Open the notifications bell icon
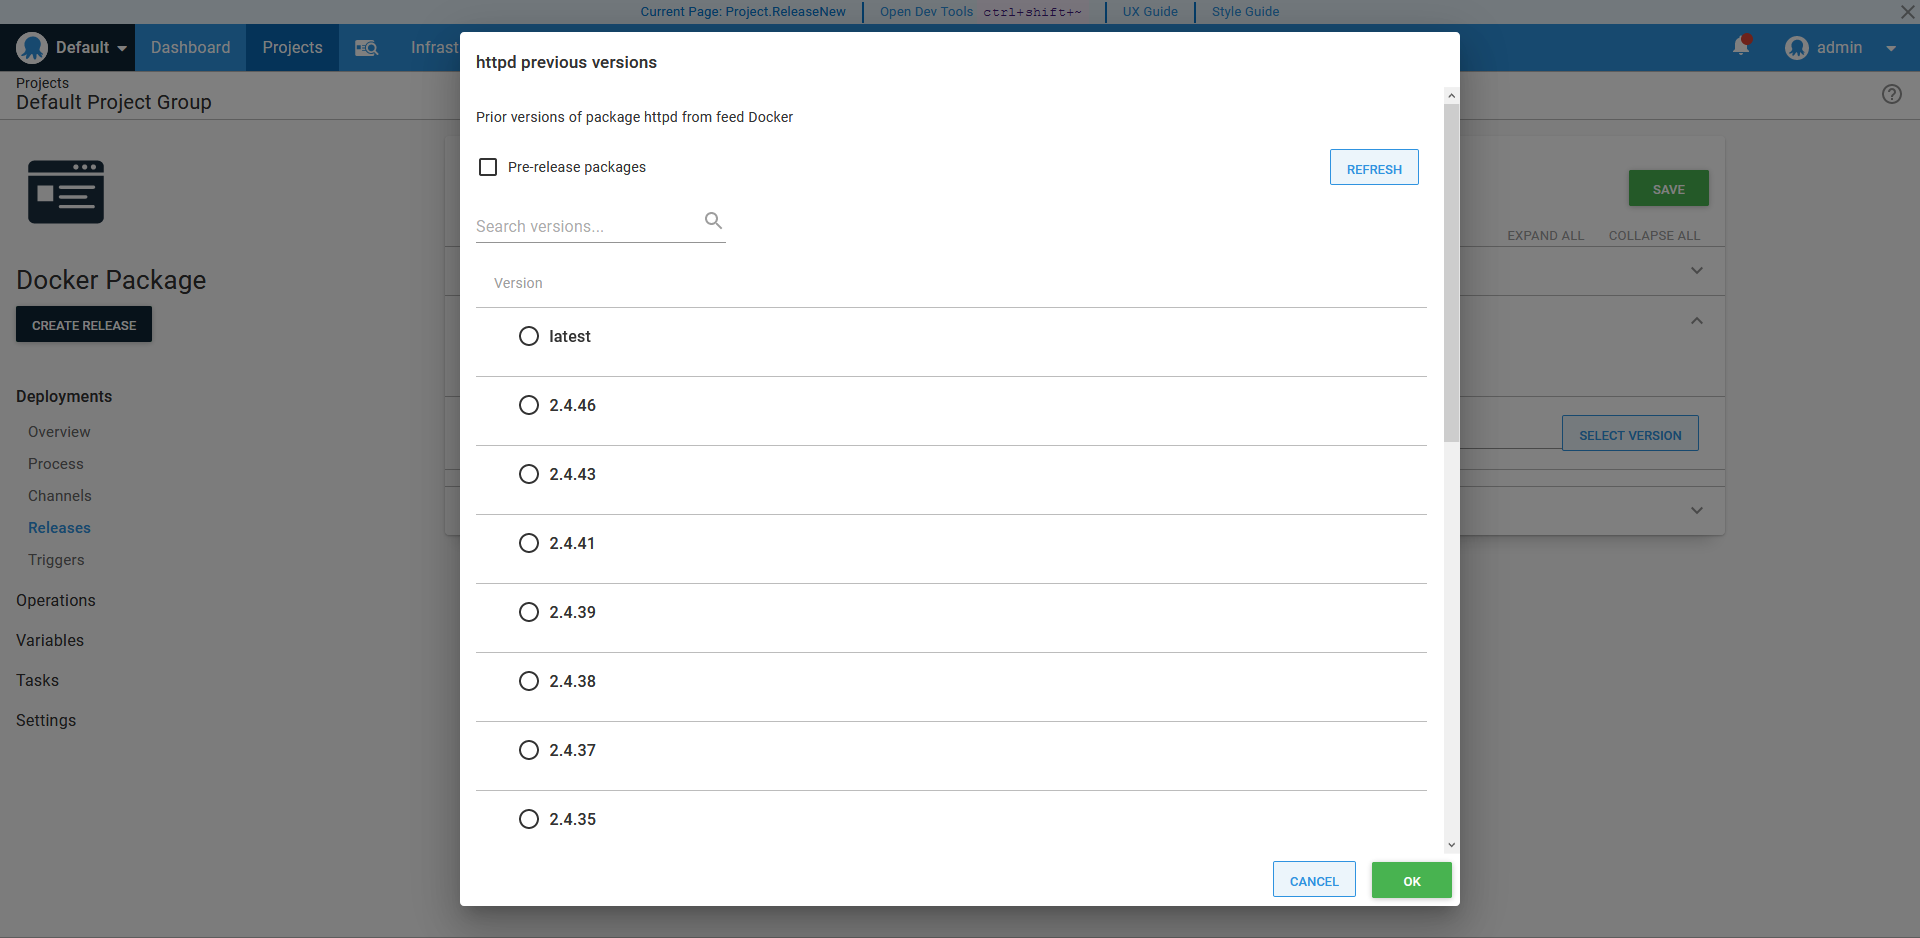The width and height of the screenshot is (1920, 938). pyautogui.click(x=1741, y=47)
